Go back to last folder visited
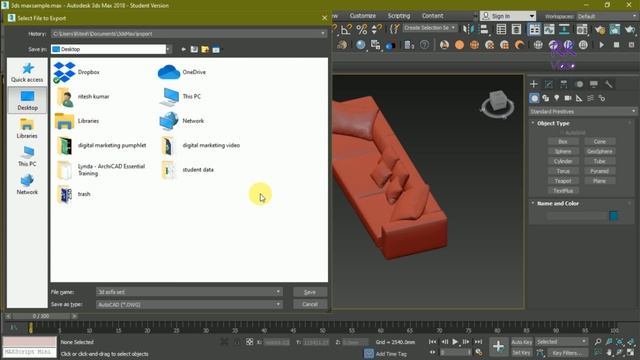This screenshot has width=640, height=360. click(183, 49)
